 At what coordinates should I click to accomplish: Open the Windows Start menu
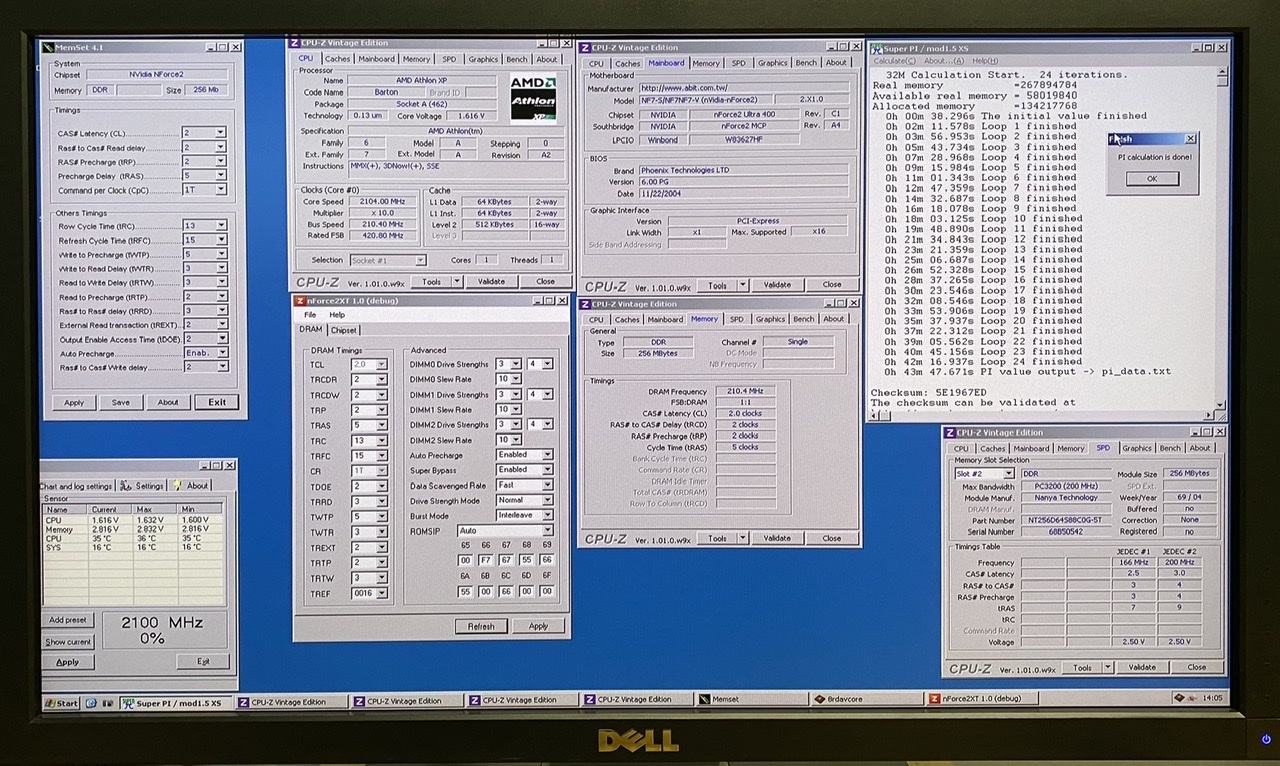click(61, 703)
